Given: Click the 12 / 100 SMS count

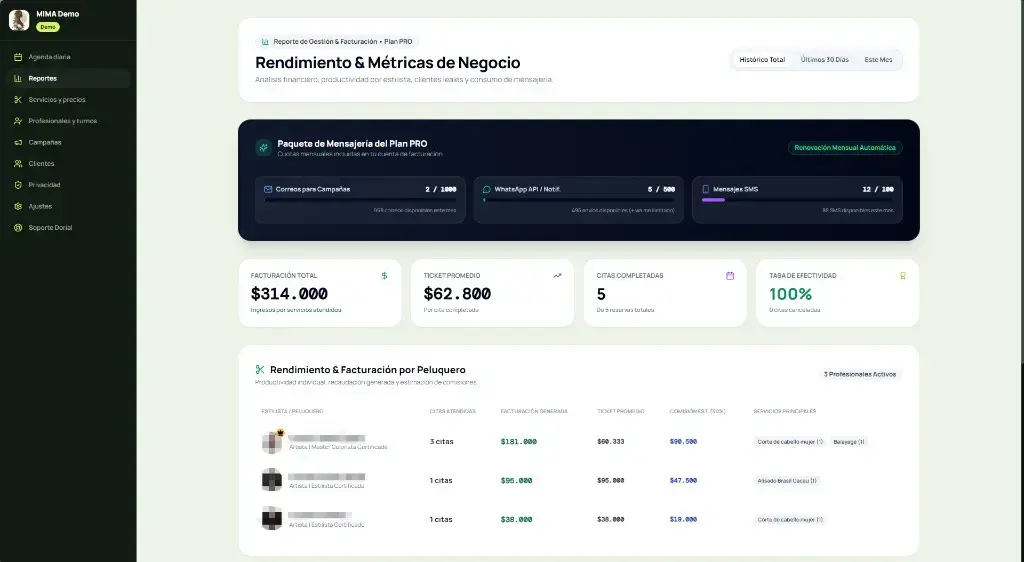Looking at the screenshot, I should tap(878, 189).
